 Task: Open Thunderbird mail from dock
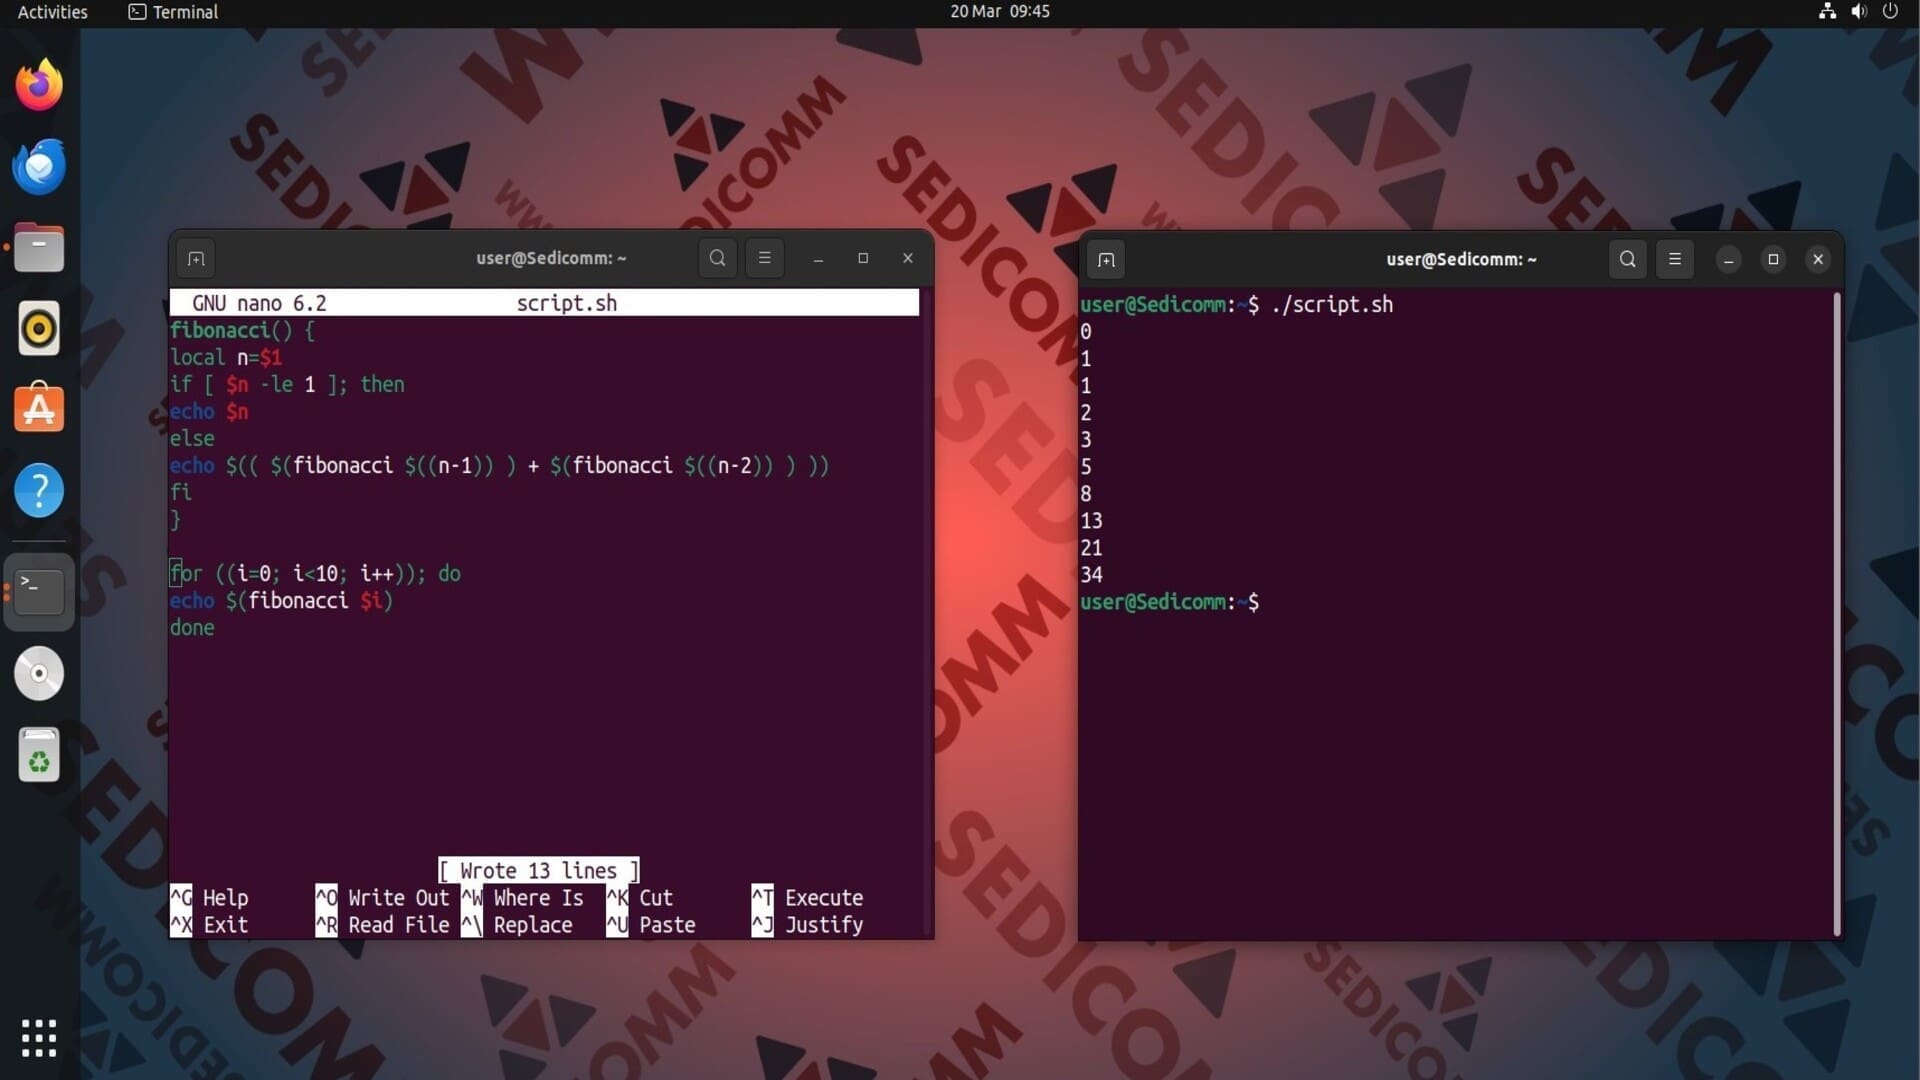(39, 167)
